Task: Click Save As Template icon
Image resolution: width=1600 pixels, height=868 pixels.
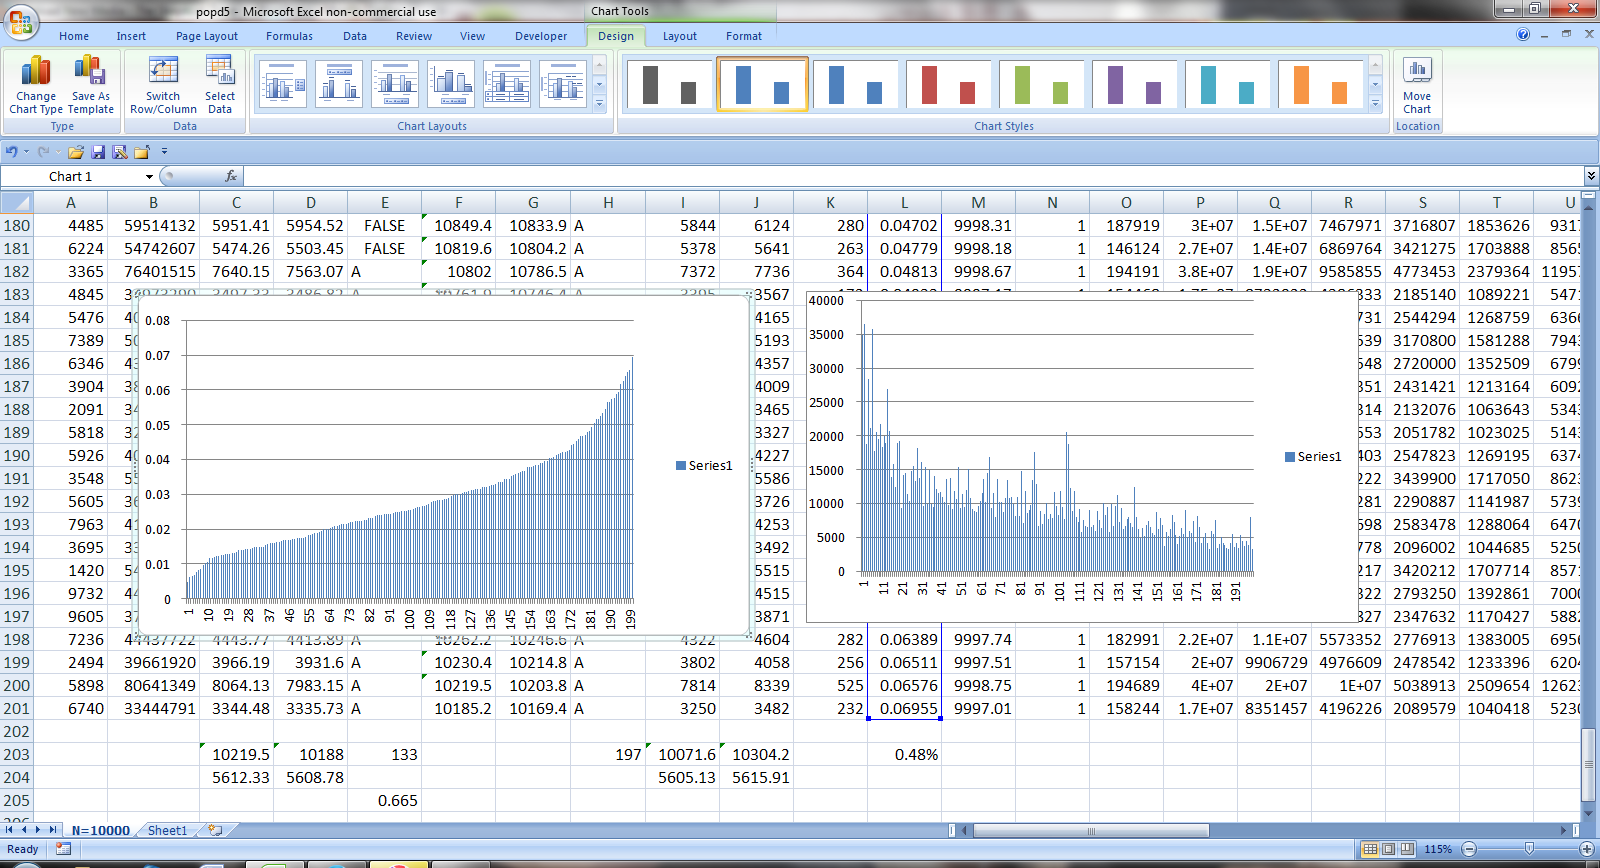Action: (x=90, y=73)
